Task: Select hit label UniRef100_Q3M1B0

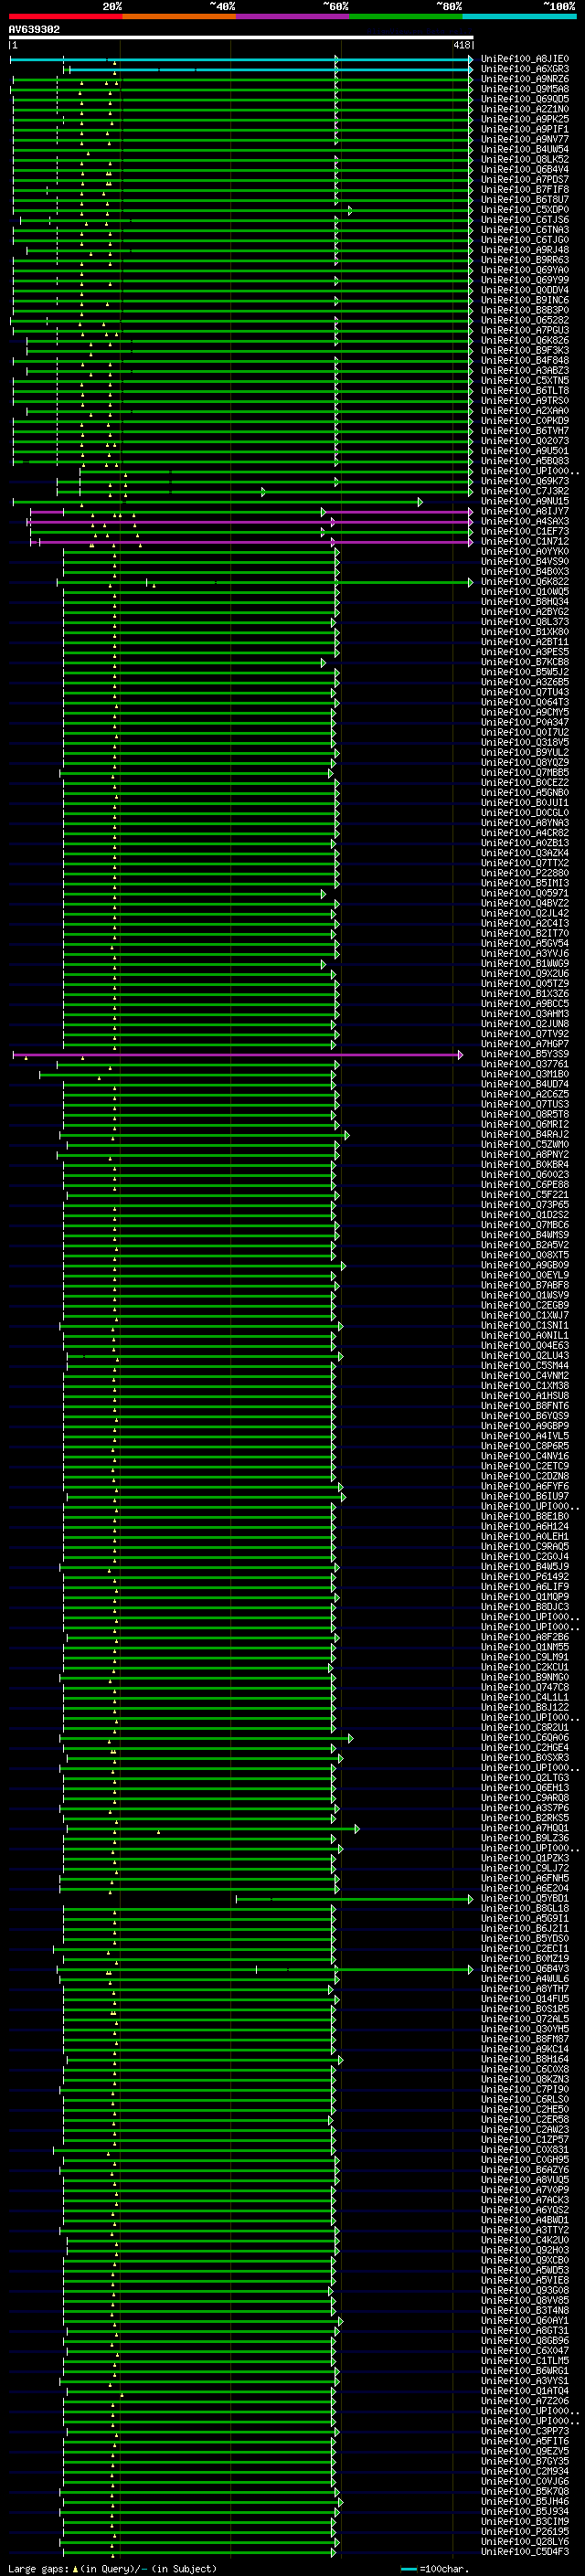Action: [x=525, y=1074]
